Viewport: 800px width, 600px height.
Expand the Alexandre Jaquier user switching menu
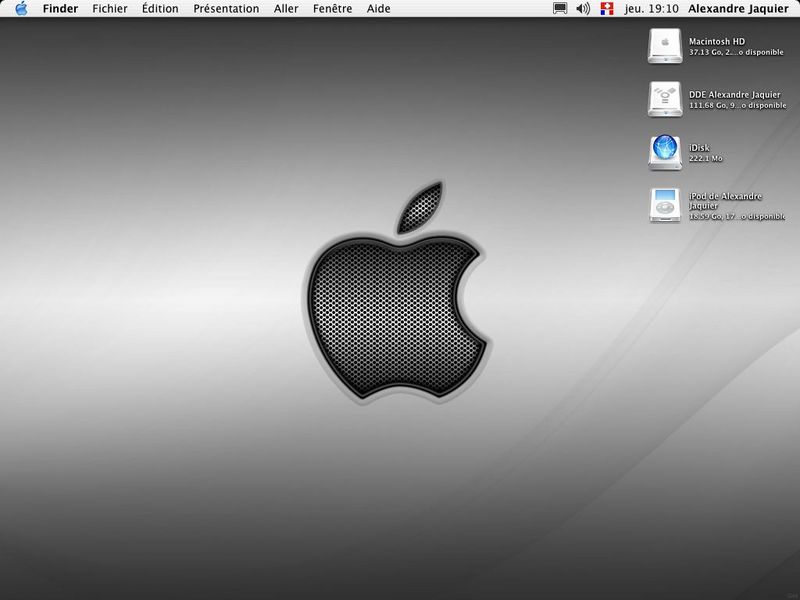(738, 9)
